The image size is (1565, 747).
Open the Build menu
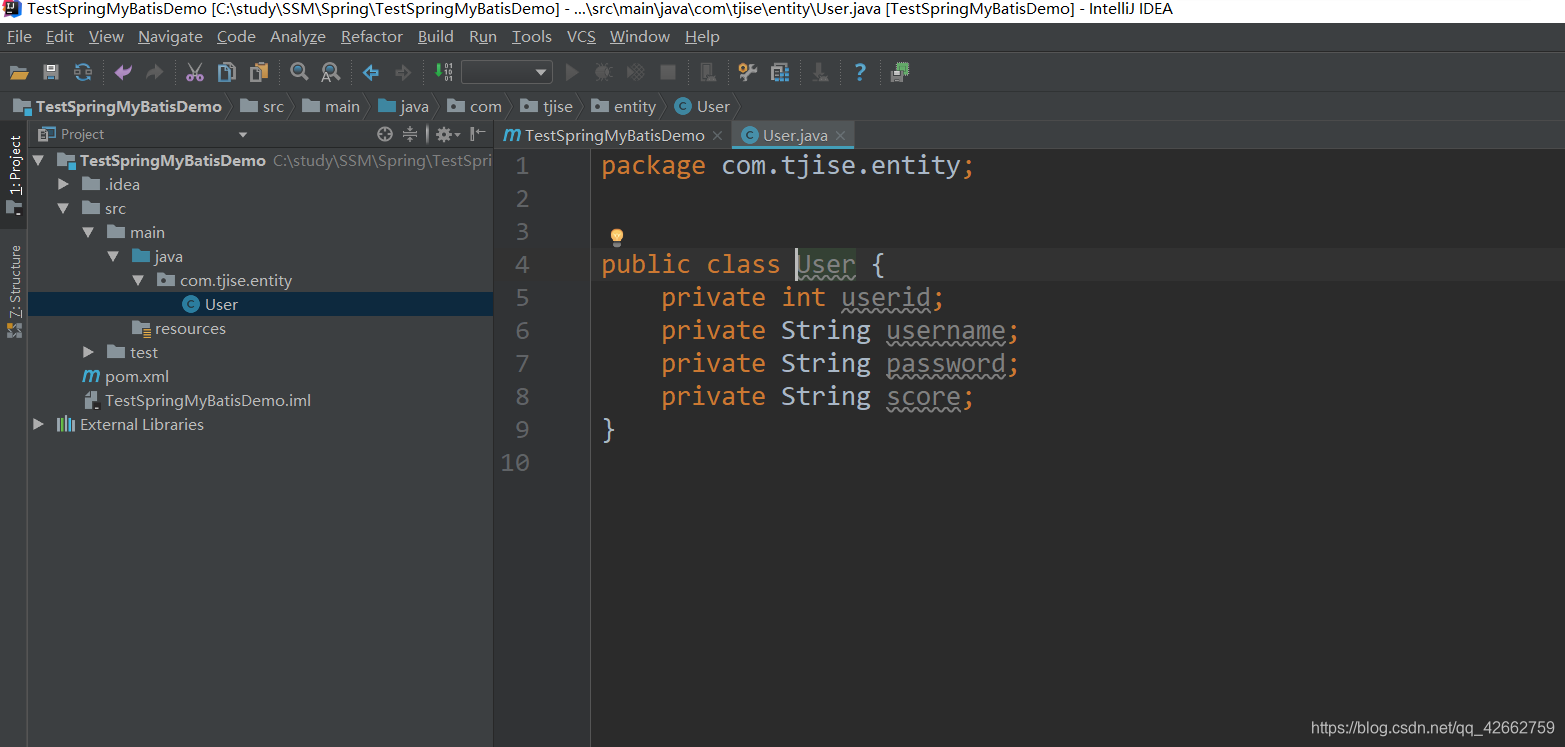436,37
